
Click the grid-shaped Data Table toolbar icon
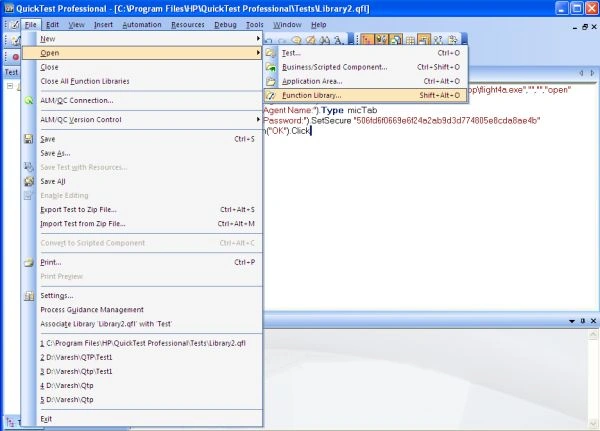coord(410,40)
